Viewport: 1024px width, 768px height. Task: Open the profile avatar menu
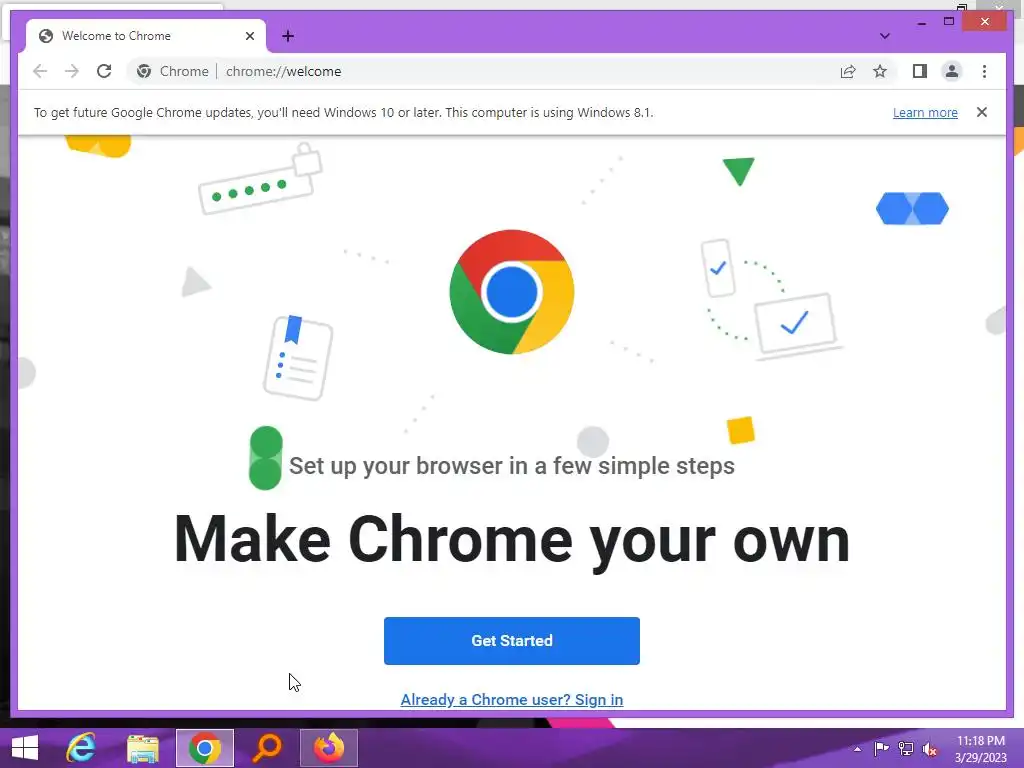[x=952, y=71]
